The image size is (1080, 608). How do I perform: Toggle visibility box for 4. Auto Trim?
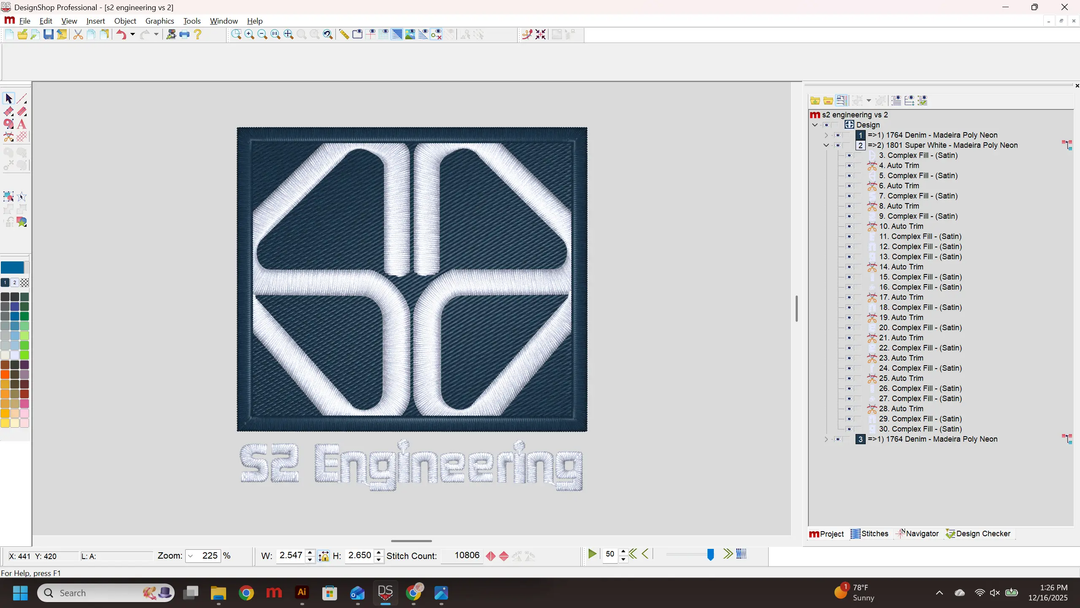coord(849,165)
